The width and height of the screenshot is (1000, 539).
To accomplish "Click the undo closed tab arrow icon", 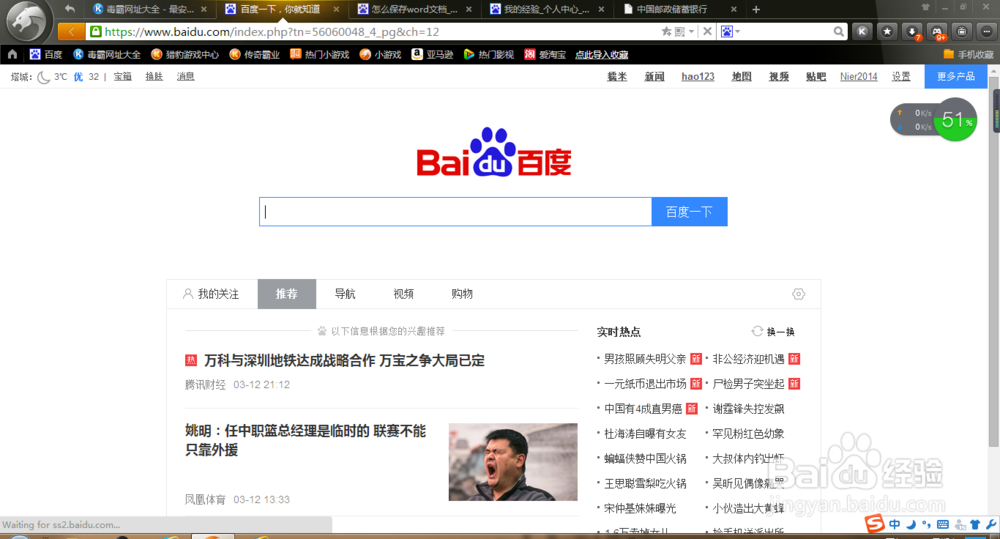I will coord(70,9).
